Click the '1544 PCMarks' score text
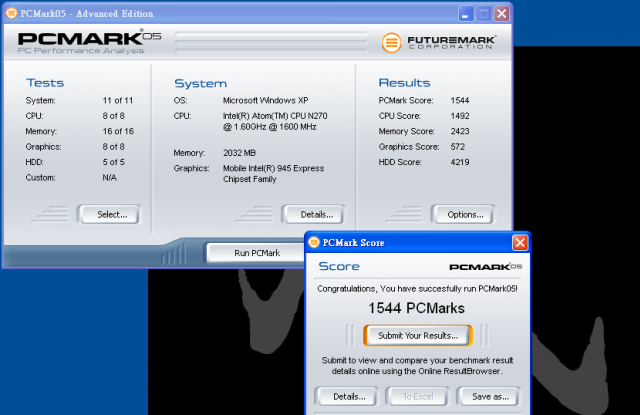 [x=416, y=308]
